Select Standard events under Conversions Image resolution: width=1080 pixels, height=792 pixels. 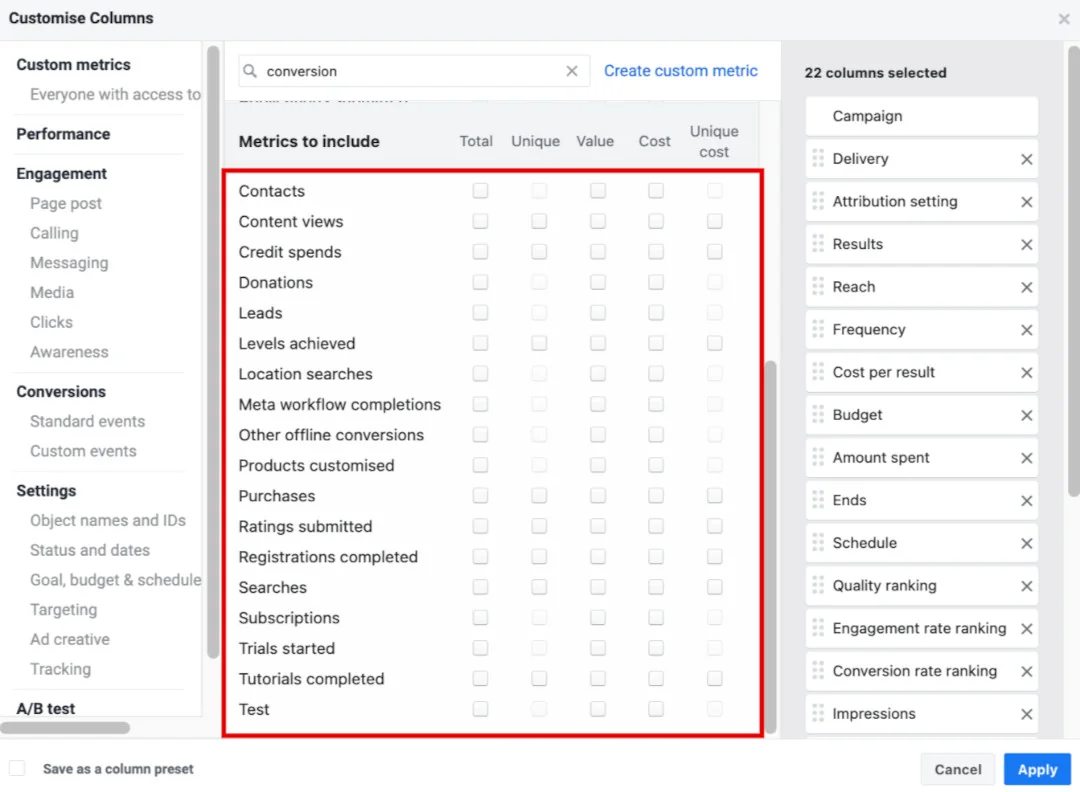pos(87,421)
